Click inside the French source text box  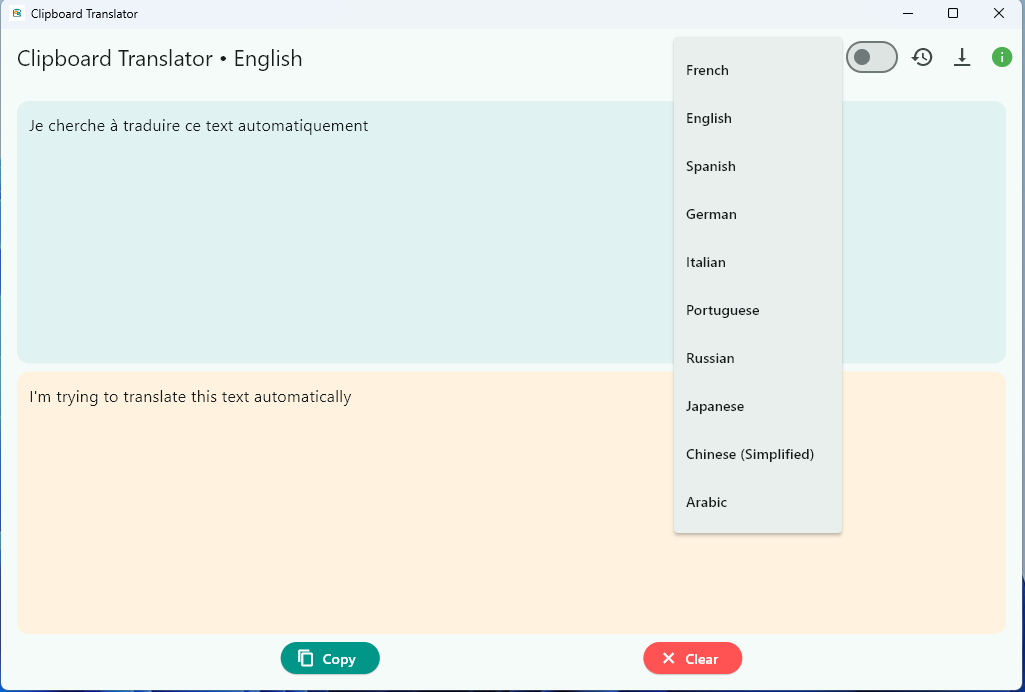(x=345, y=232)
